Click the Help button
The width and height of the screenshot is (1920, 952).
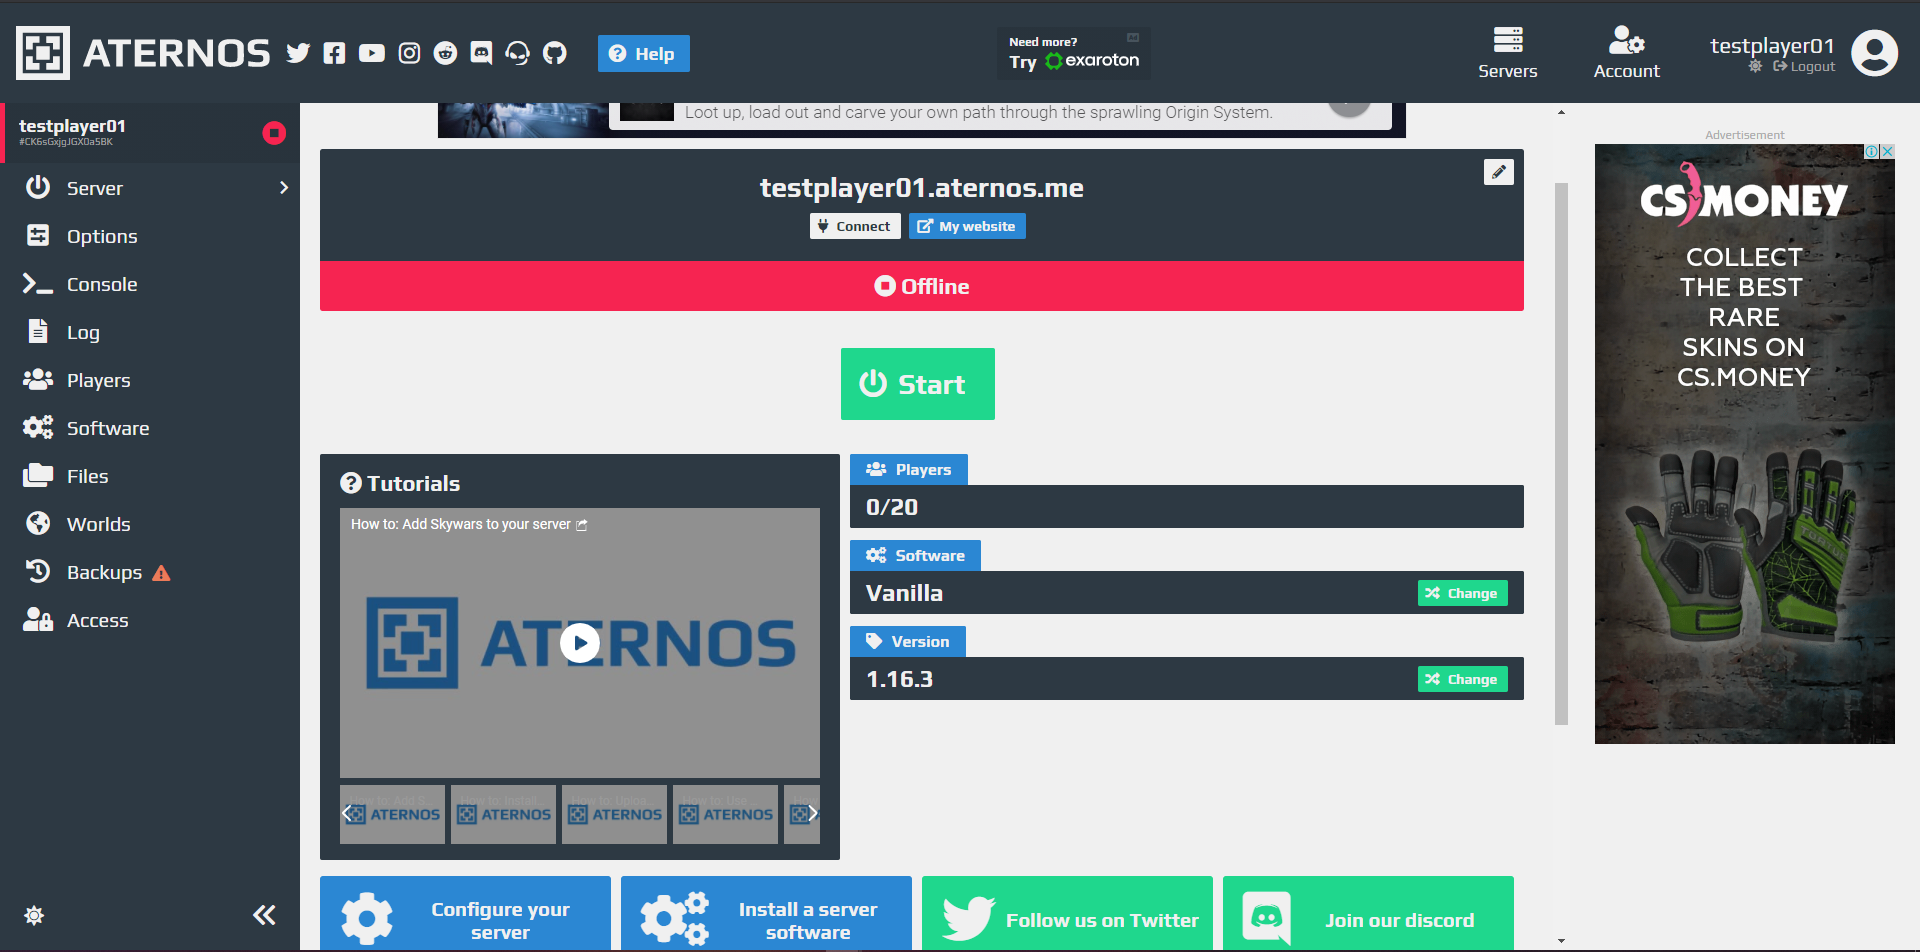(x=644, y=54)
